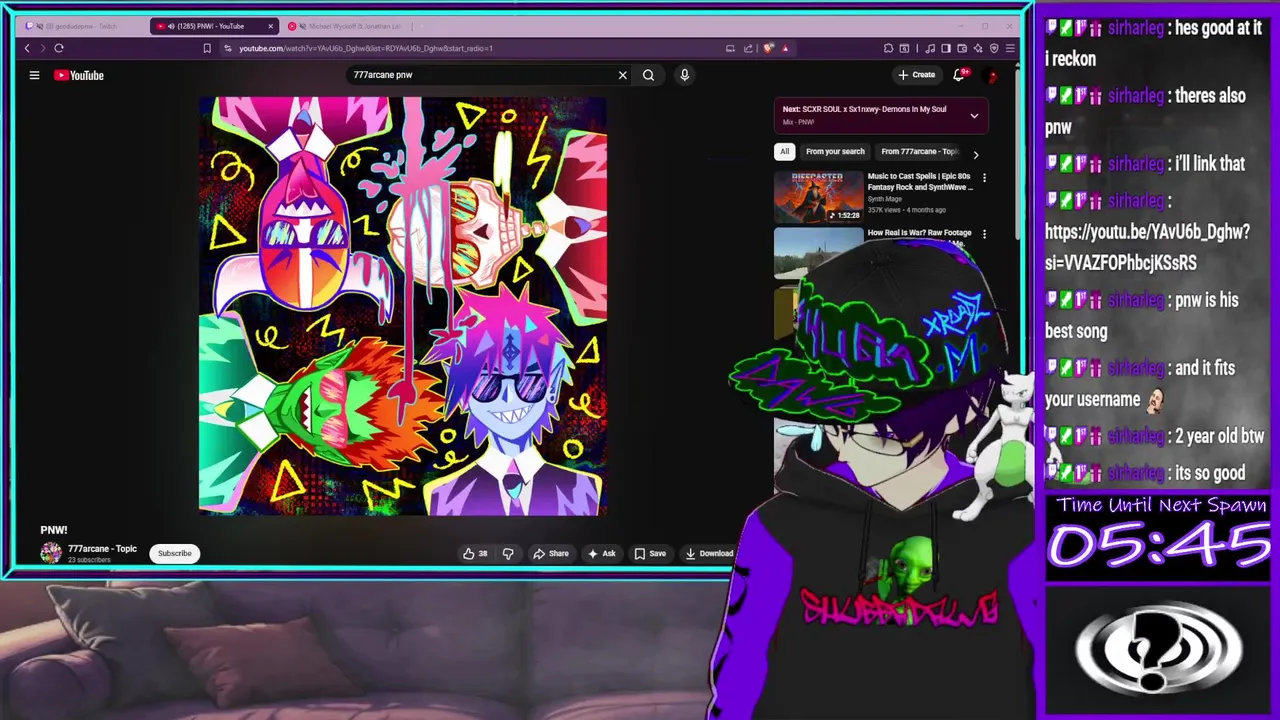Viewport: 1280px width, 720px height.
Task: Clear the search box with the X
Action: click(x=622, y=75)
